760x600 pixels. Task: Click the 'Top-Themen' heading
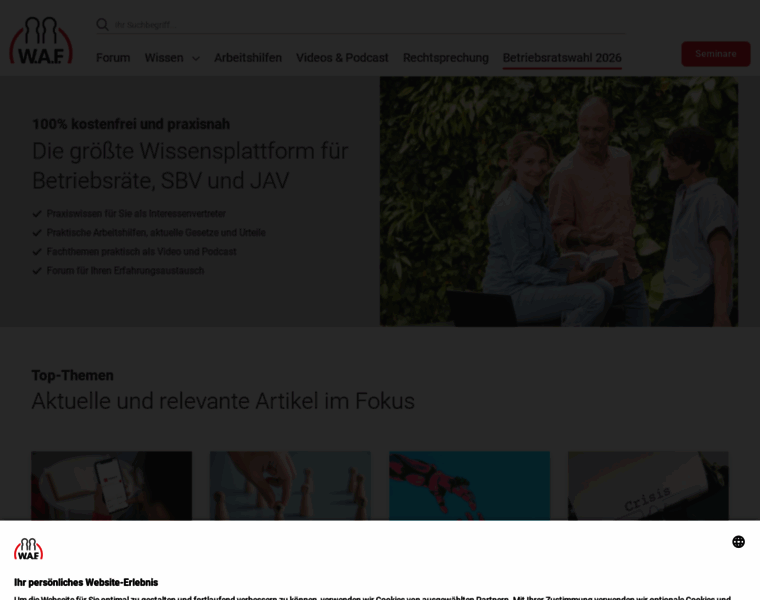pos(73,376)
